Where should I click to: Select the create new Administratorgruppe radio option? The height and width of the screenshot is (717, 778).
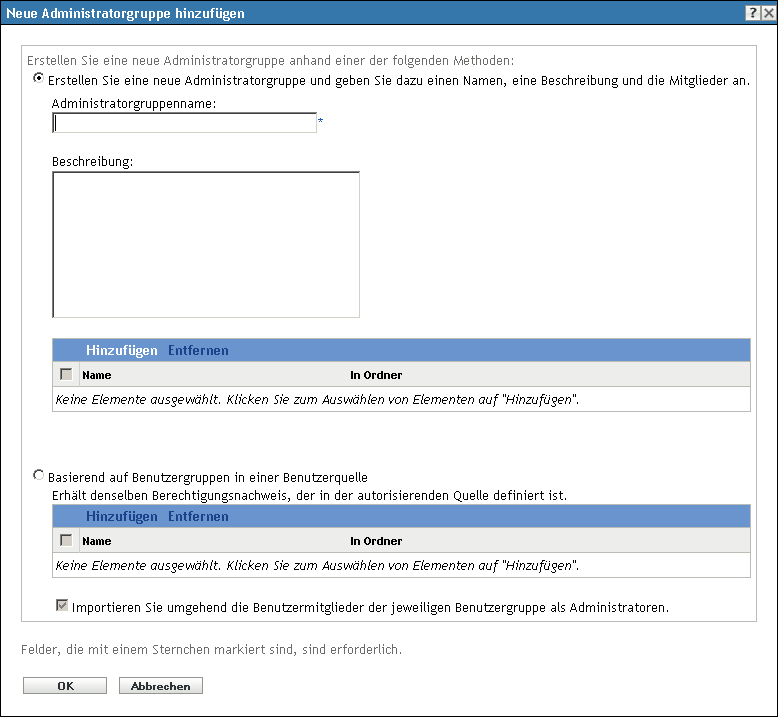click(x=39, y=79)
